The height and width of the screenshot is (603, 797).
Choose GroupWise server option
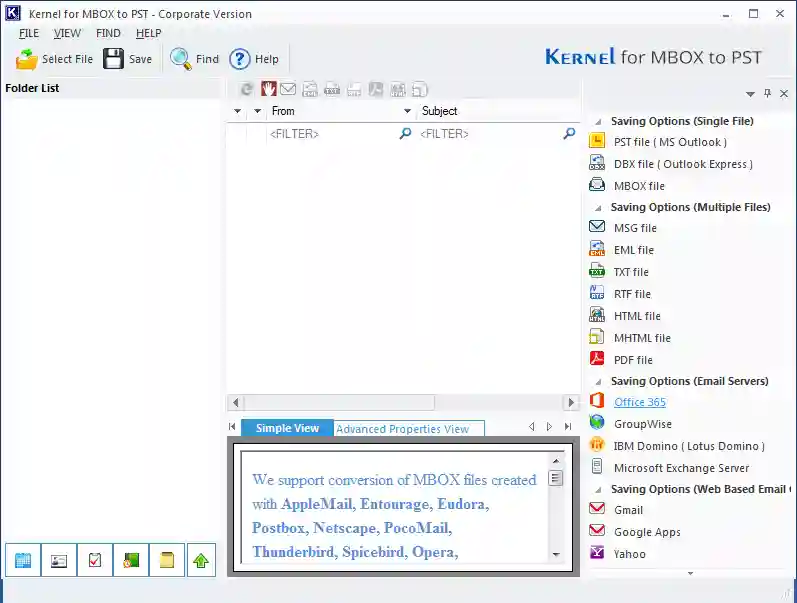[x=643, y=424]
